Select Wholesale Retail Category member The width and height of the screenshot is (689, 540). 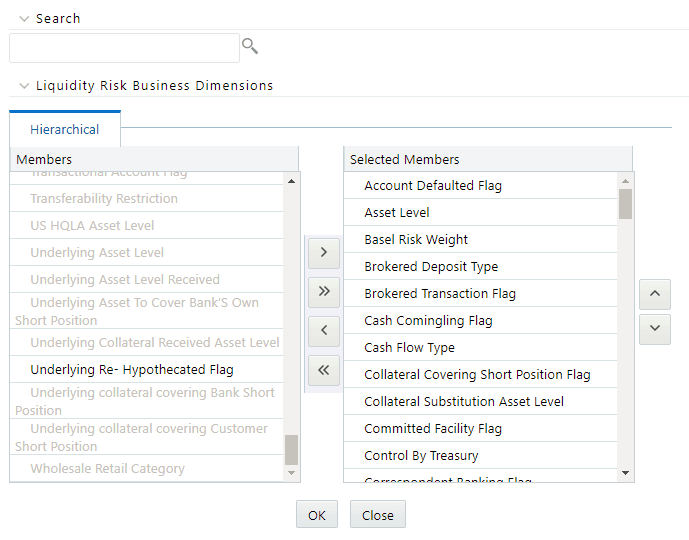(x=147, y=468)
